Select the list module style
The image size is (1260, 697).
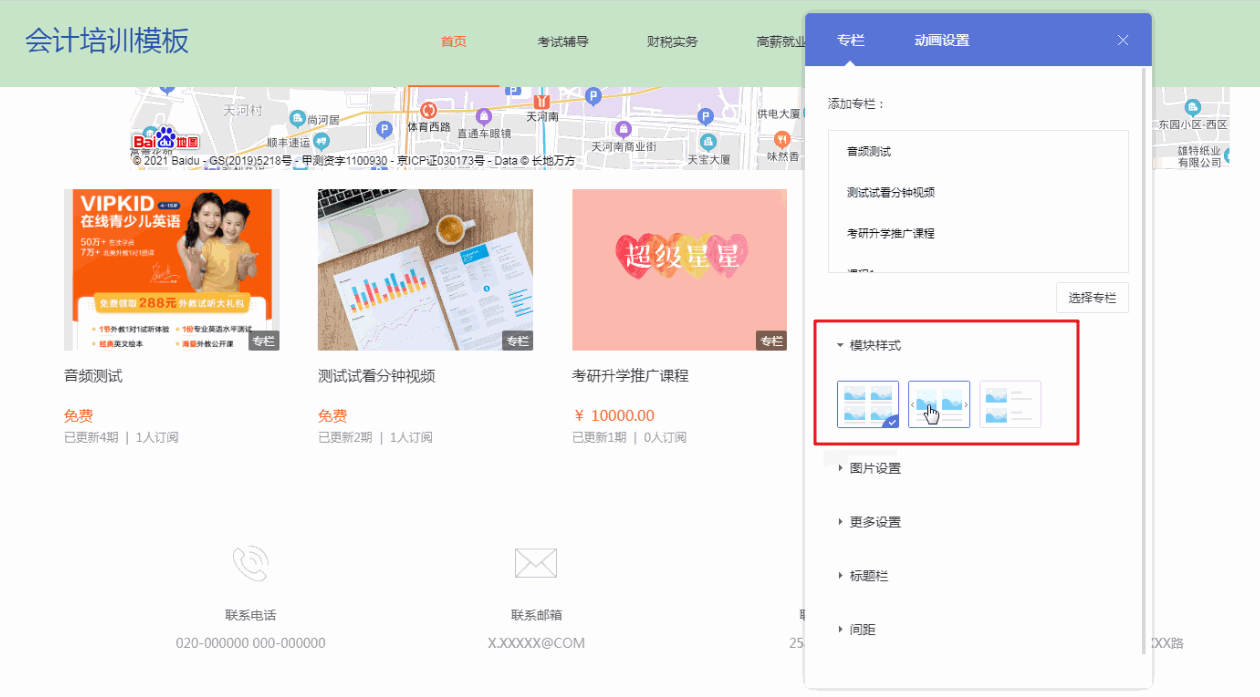[1010, 404]
